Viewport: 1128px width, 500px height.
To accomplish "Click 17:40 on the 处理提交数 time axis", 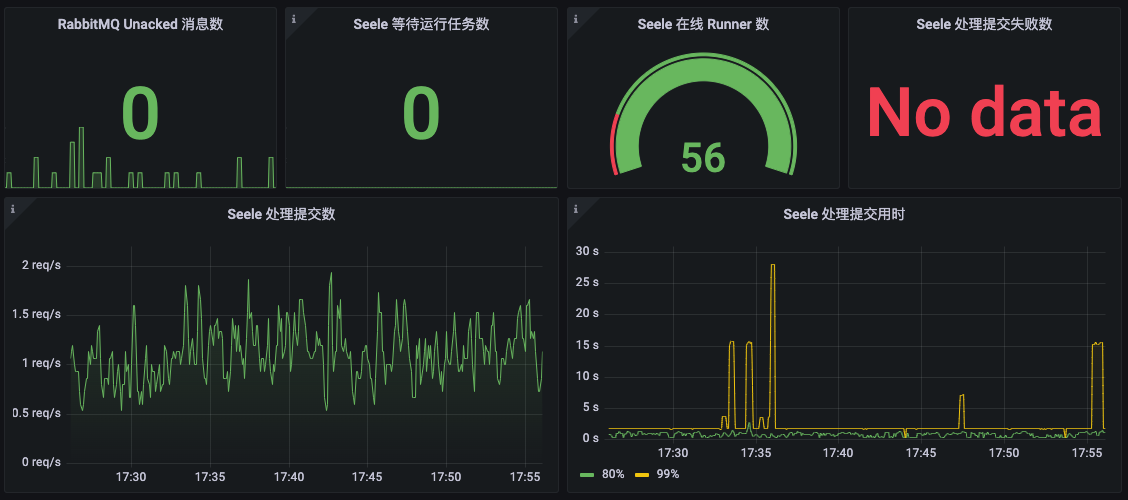I will coord(288,477).
